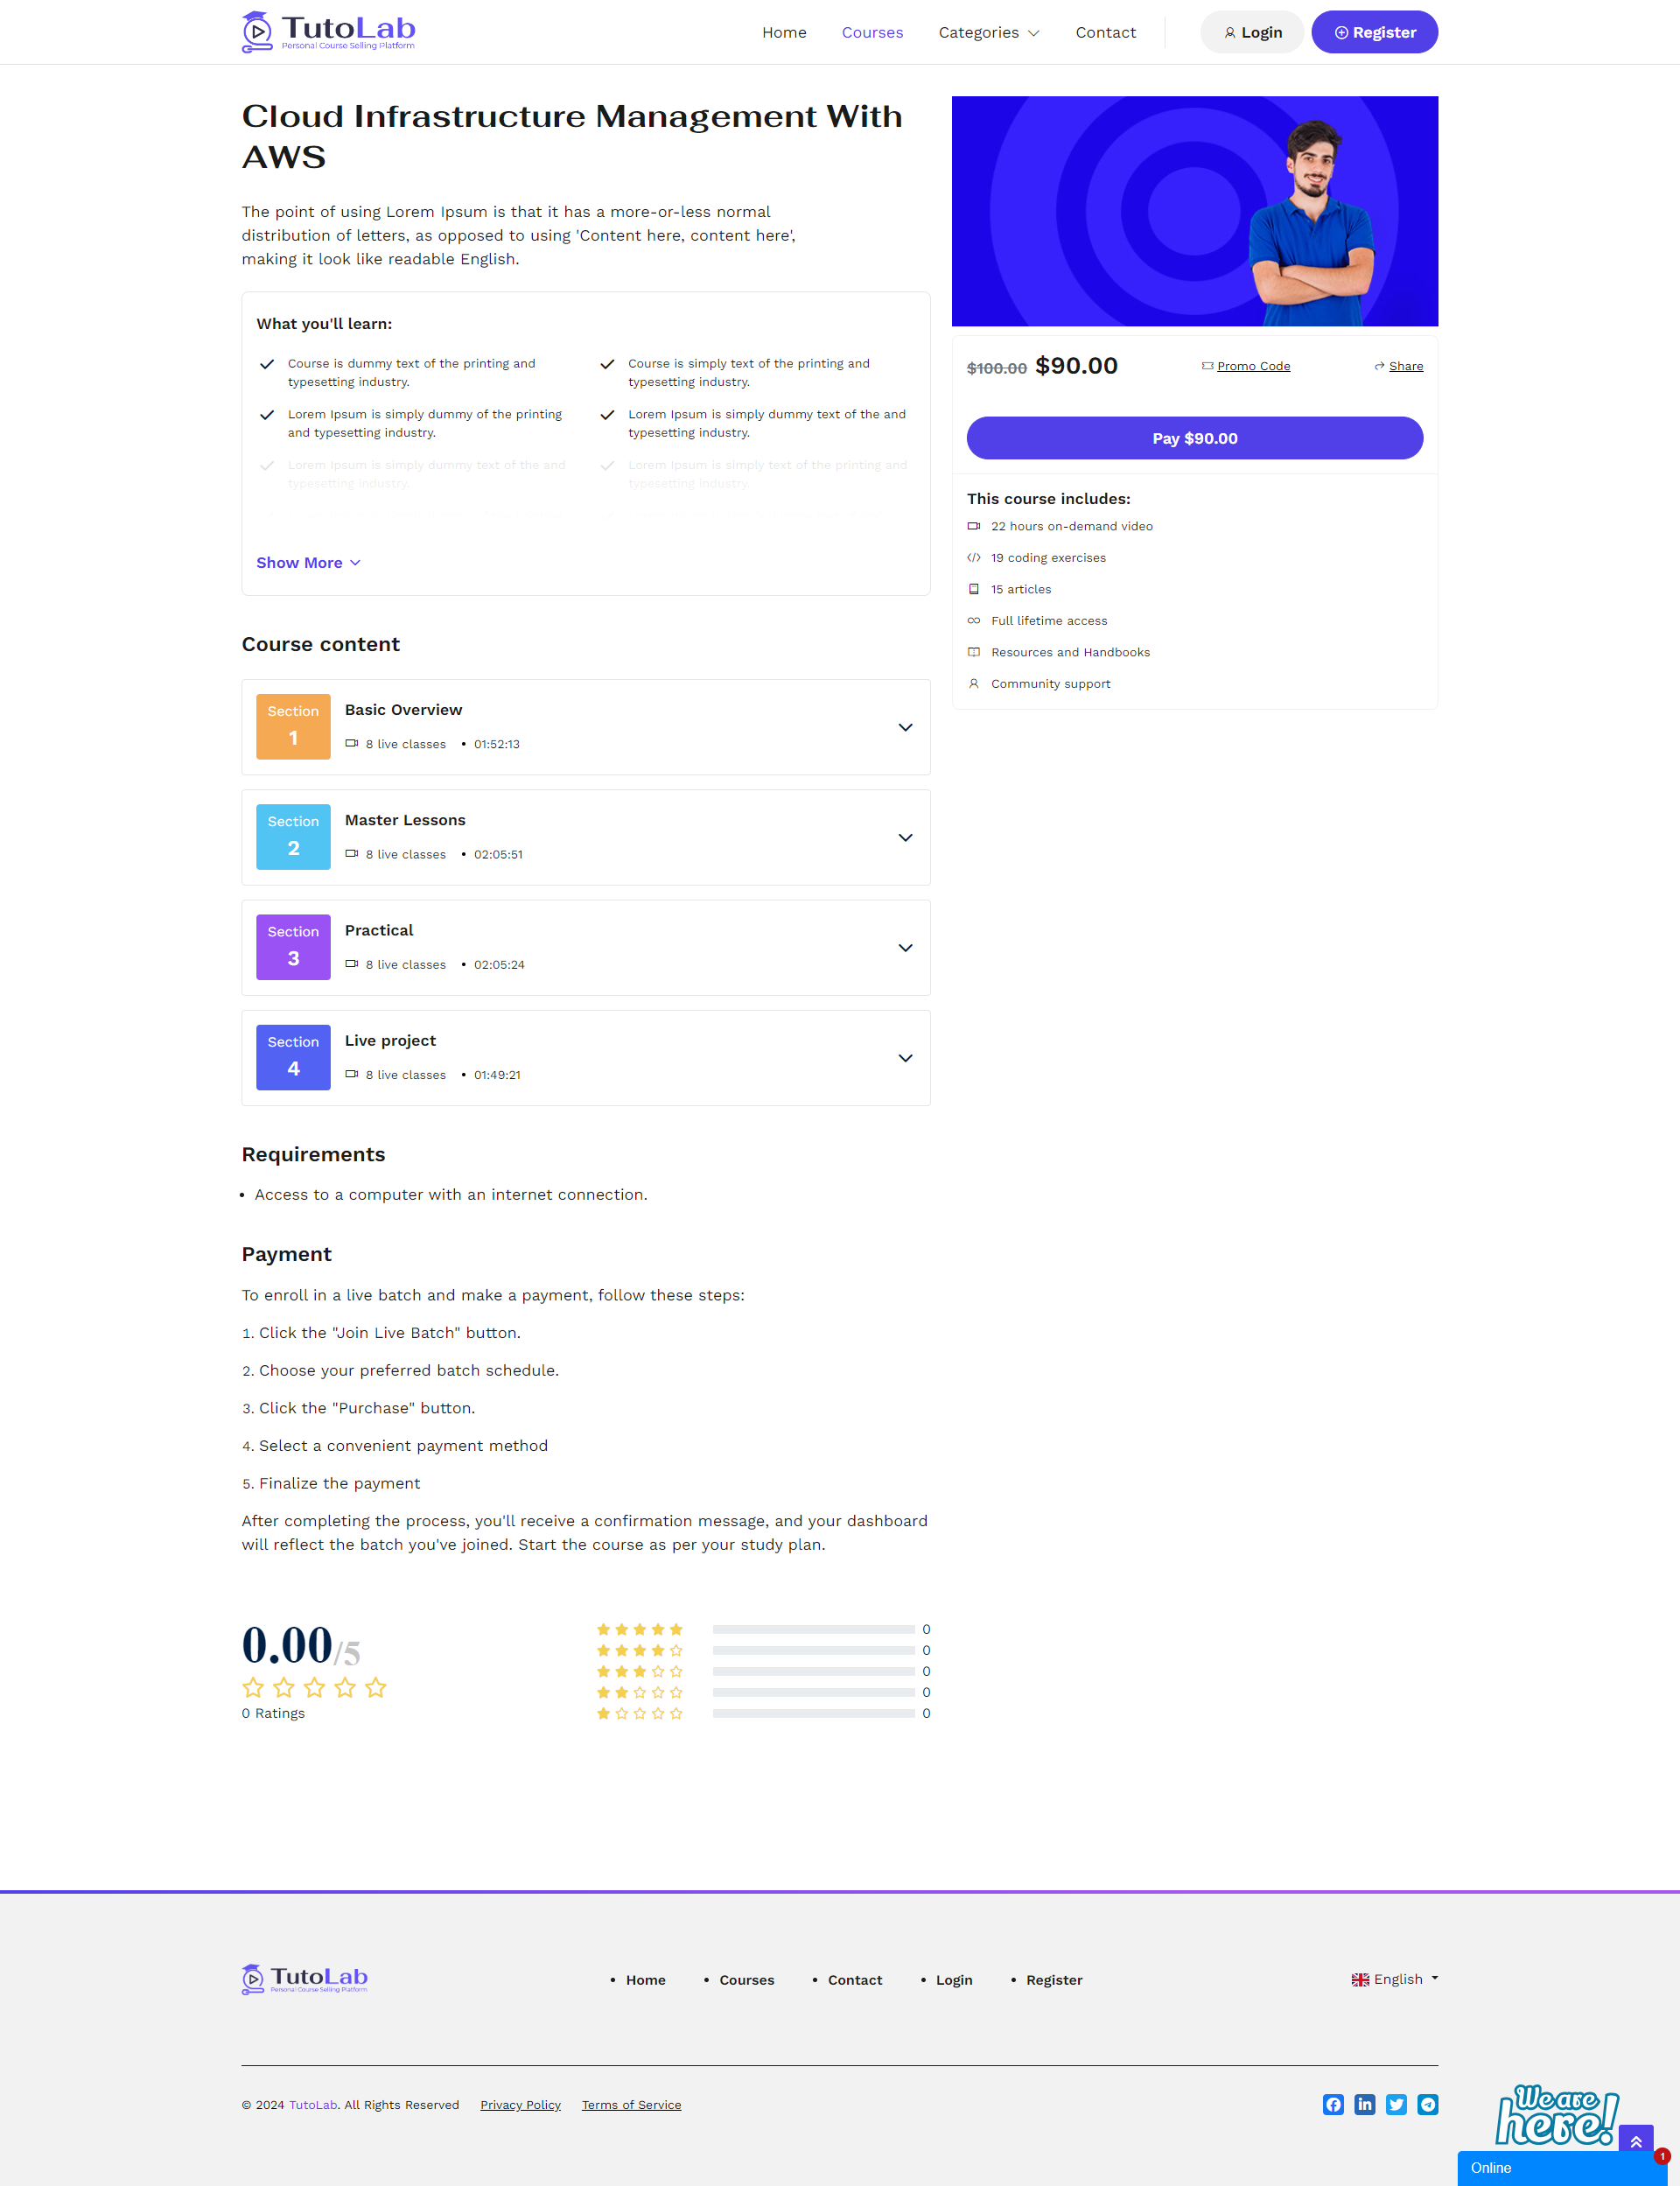This screenshot has width=1680, height=2186.
Task: Click the Pay $90.00 button
Action: 1194,438
